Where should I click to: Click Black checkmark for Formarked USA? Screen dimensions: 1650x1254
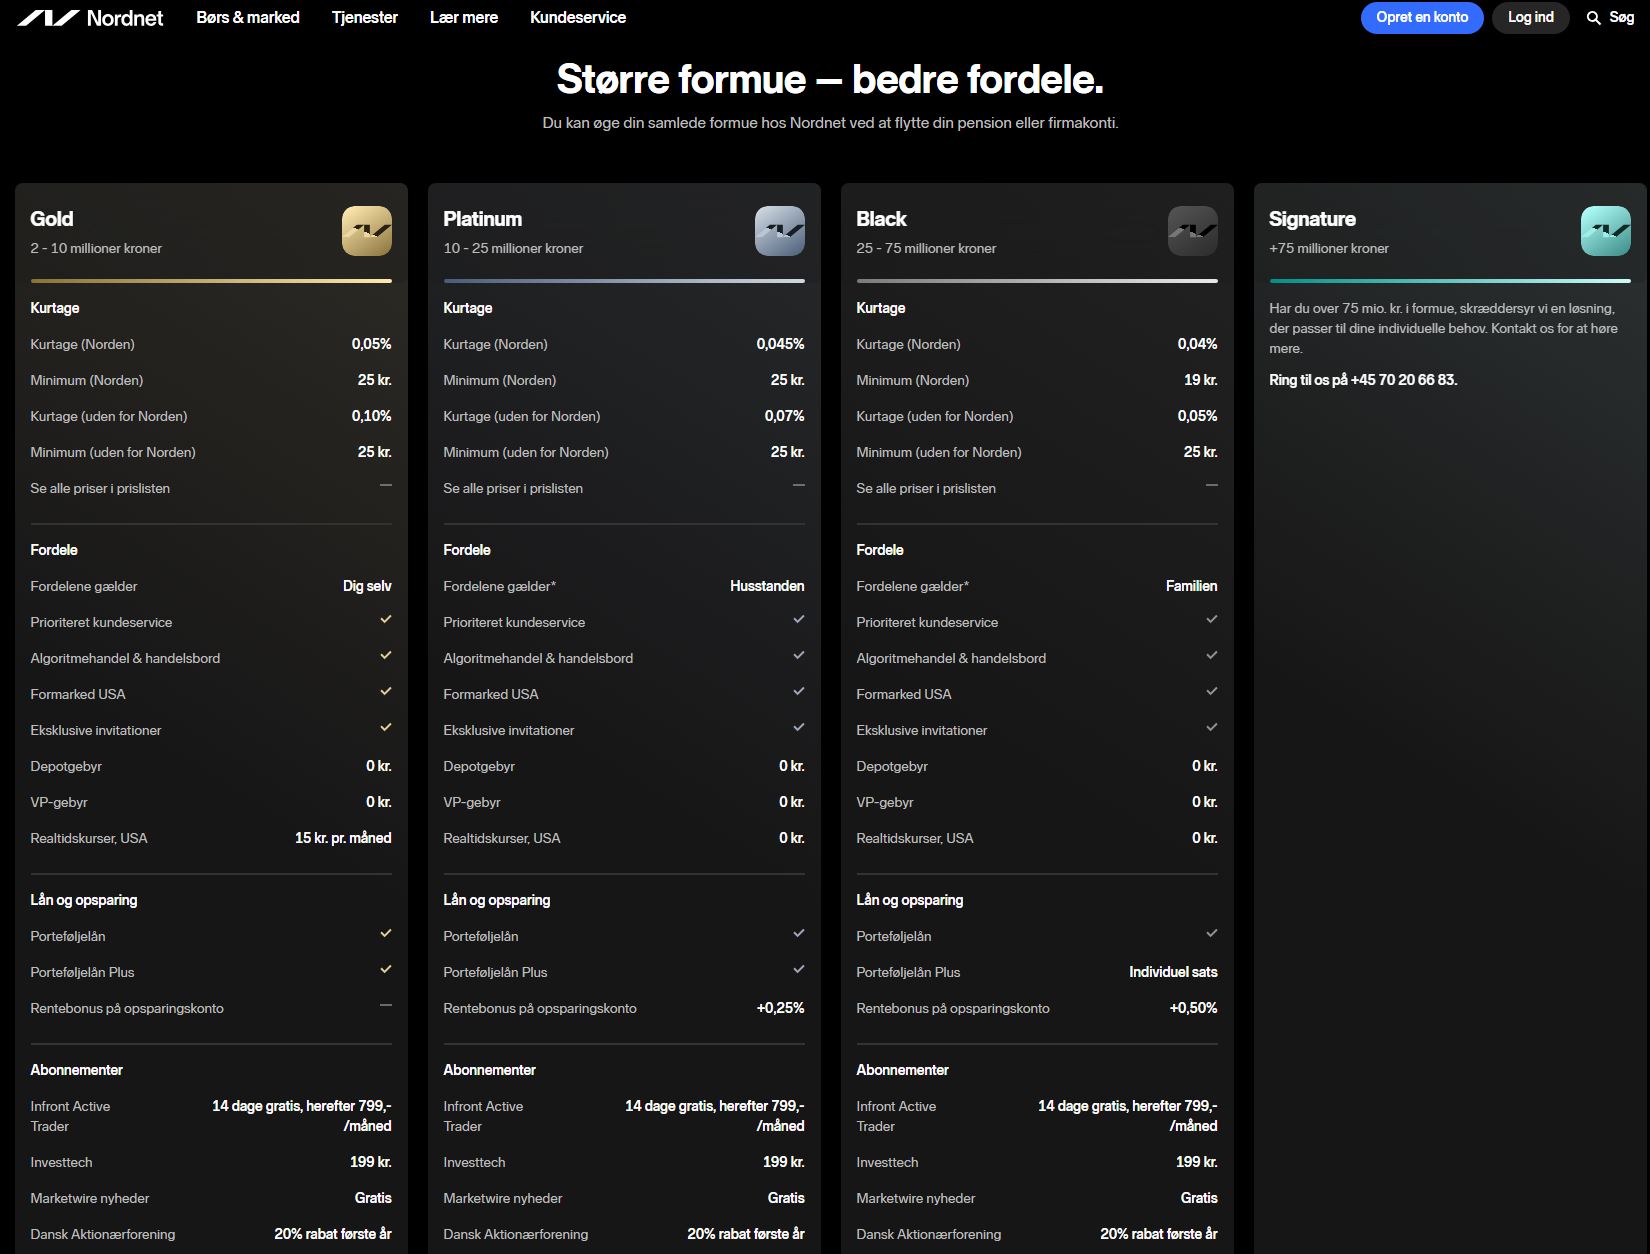1212,692
